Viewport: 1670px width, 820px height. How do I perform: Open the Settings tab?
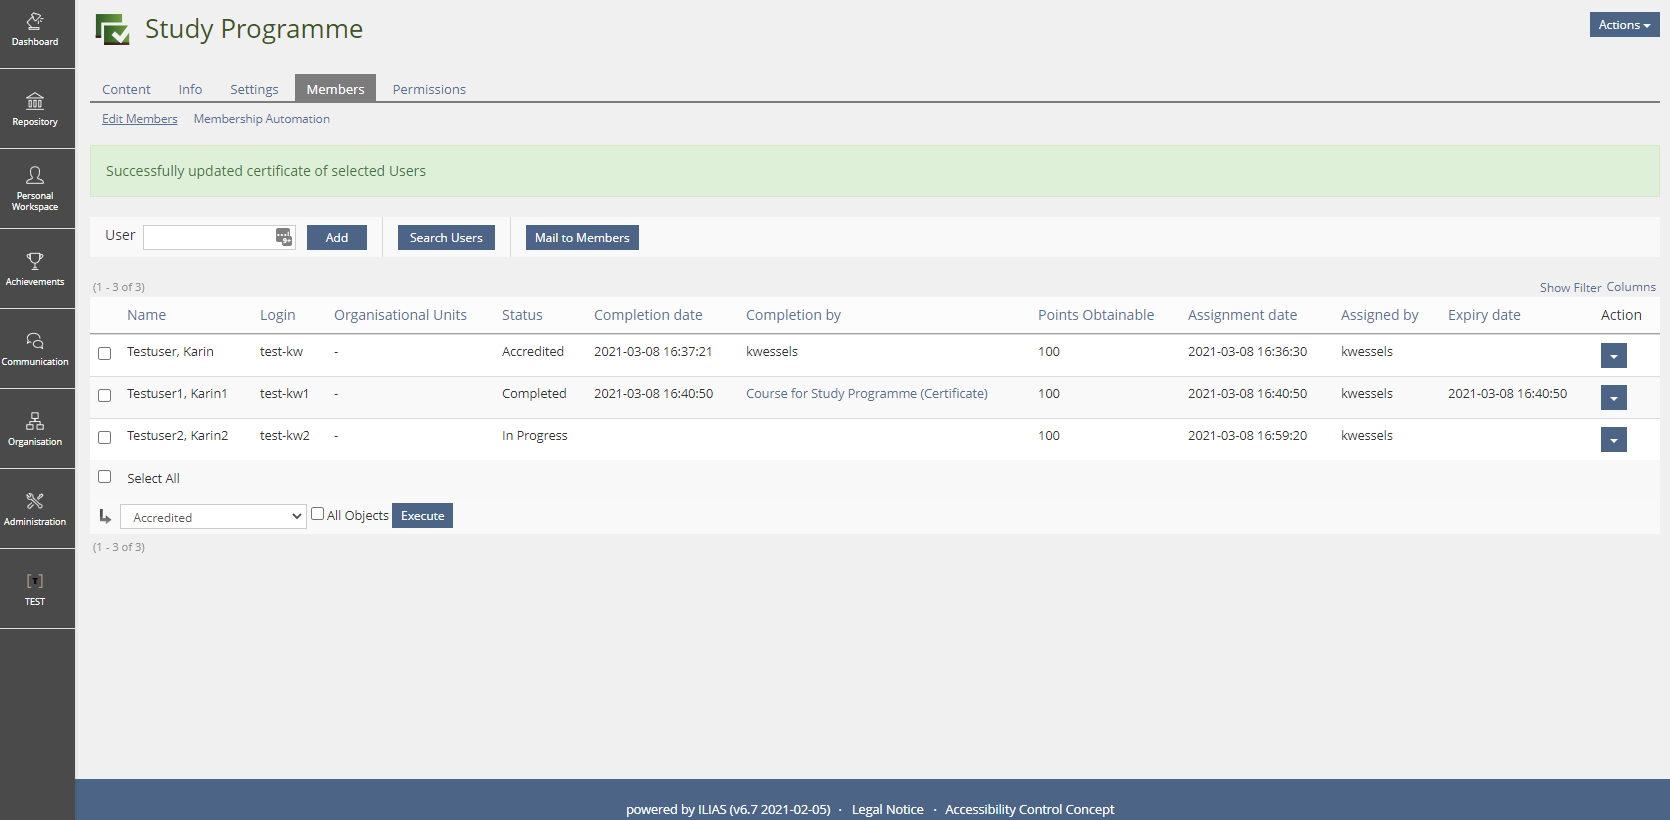[254, 89]
